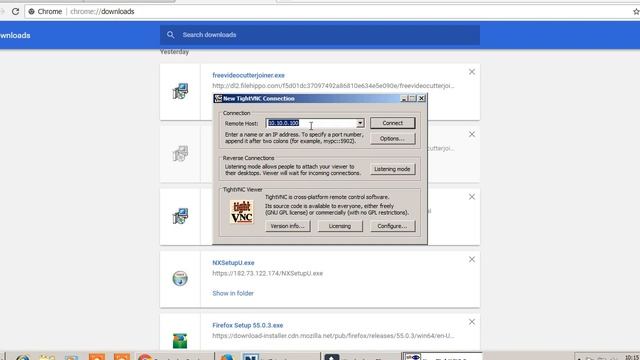Click the greyed-out installer file icon

point(180,153)
